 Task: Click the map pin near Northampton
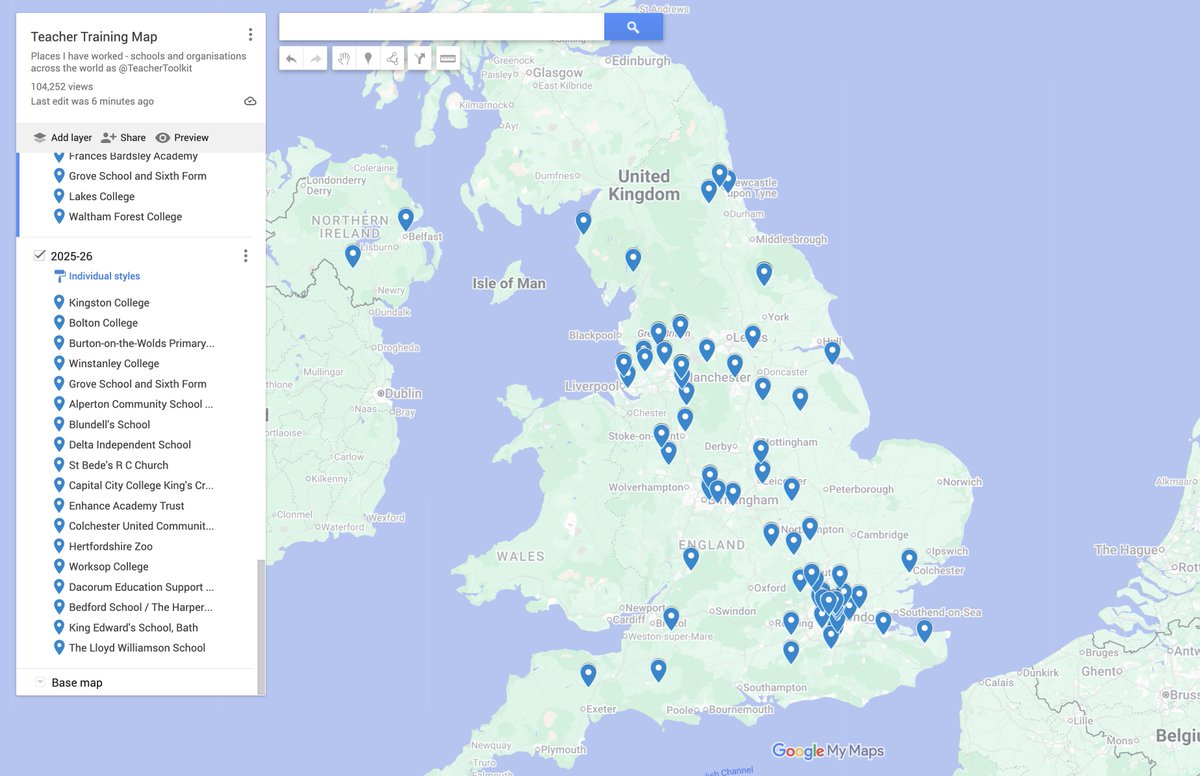(x=810, y=527)
